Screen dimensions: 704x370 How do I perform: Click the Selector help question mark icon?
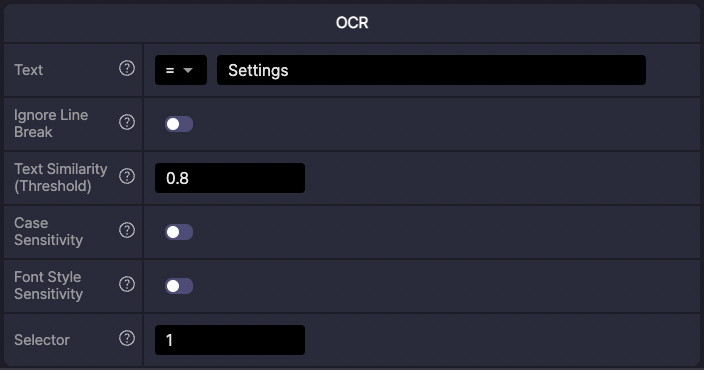[127, 338]
